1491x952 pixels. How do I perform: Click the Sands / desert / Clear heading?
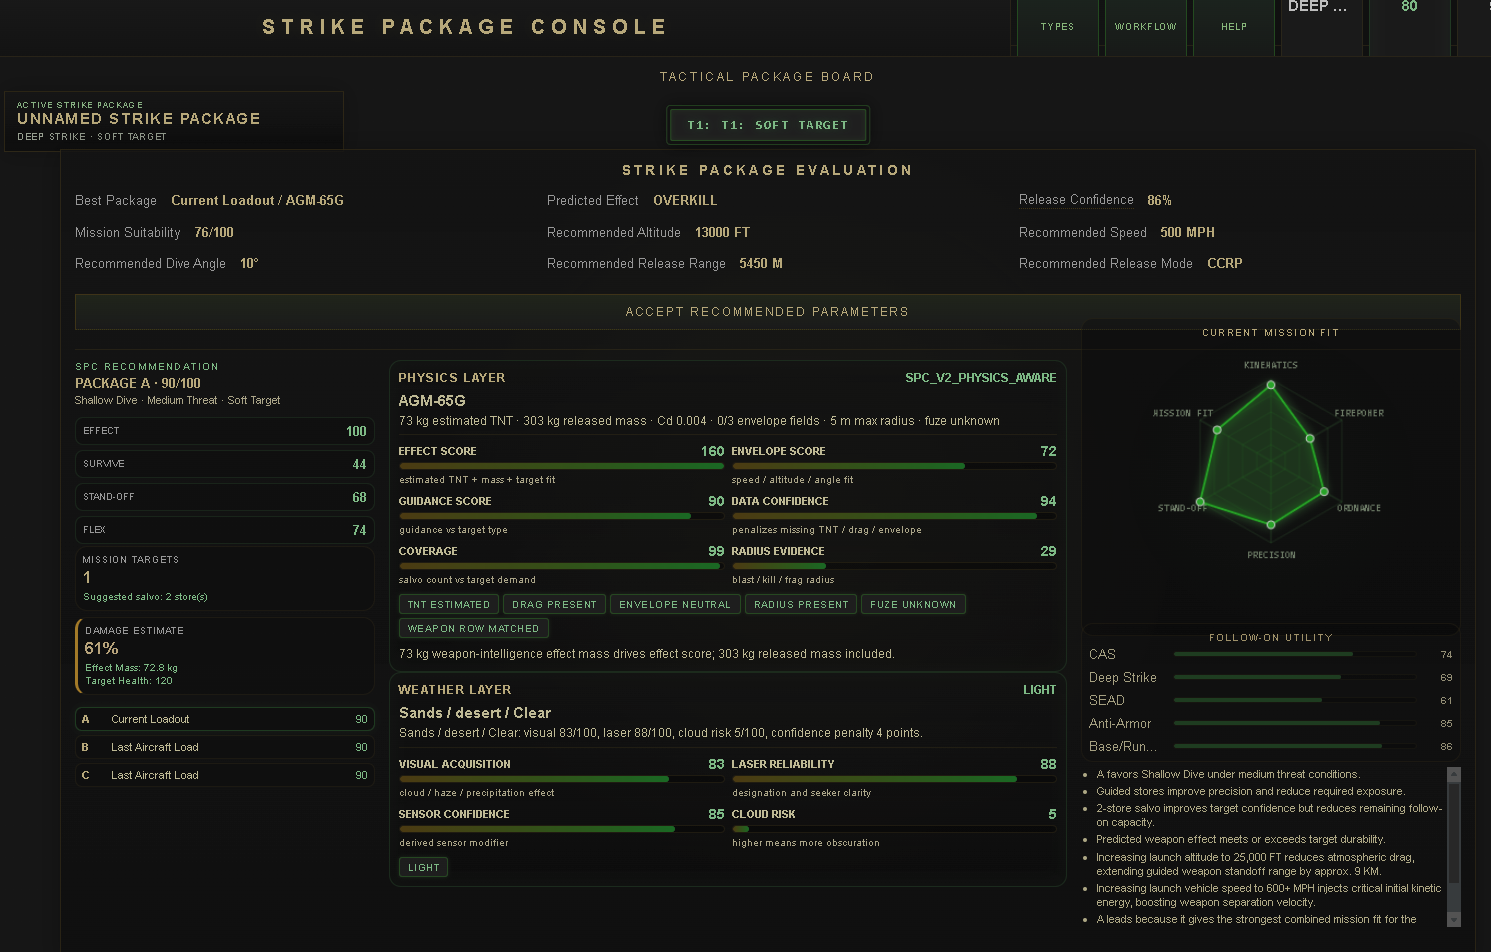pos(475,713)
